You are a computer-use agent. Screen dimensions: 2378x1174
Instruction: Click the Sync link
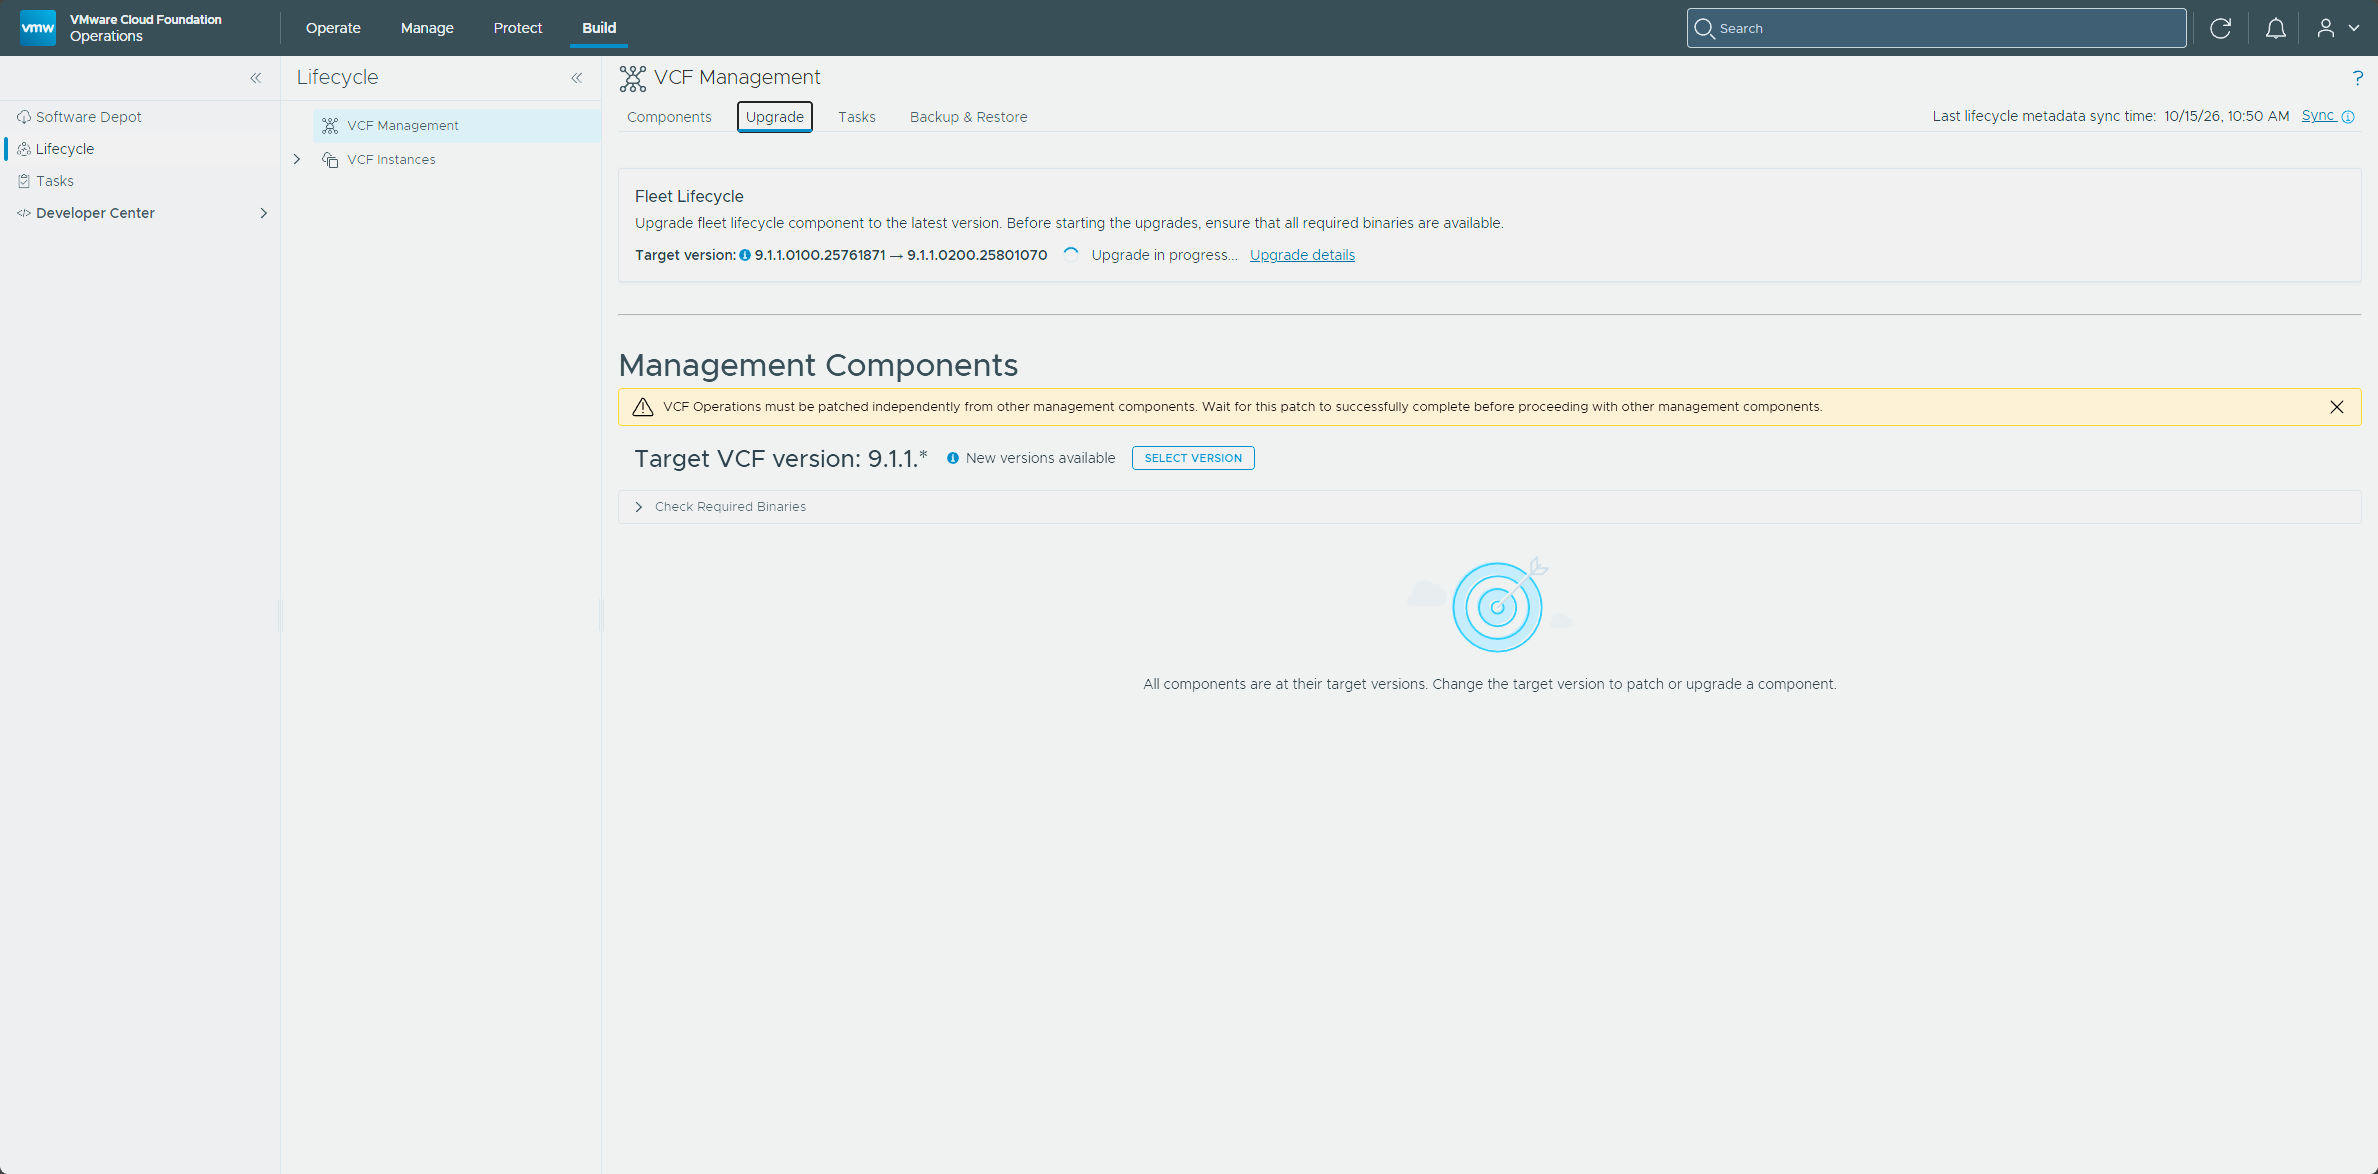(2317, 116)
